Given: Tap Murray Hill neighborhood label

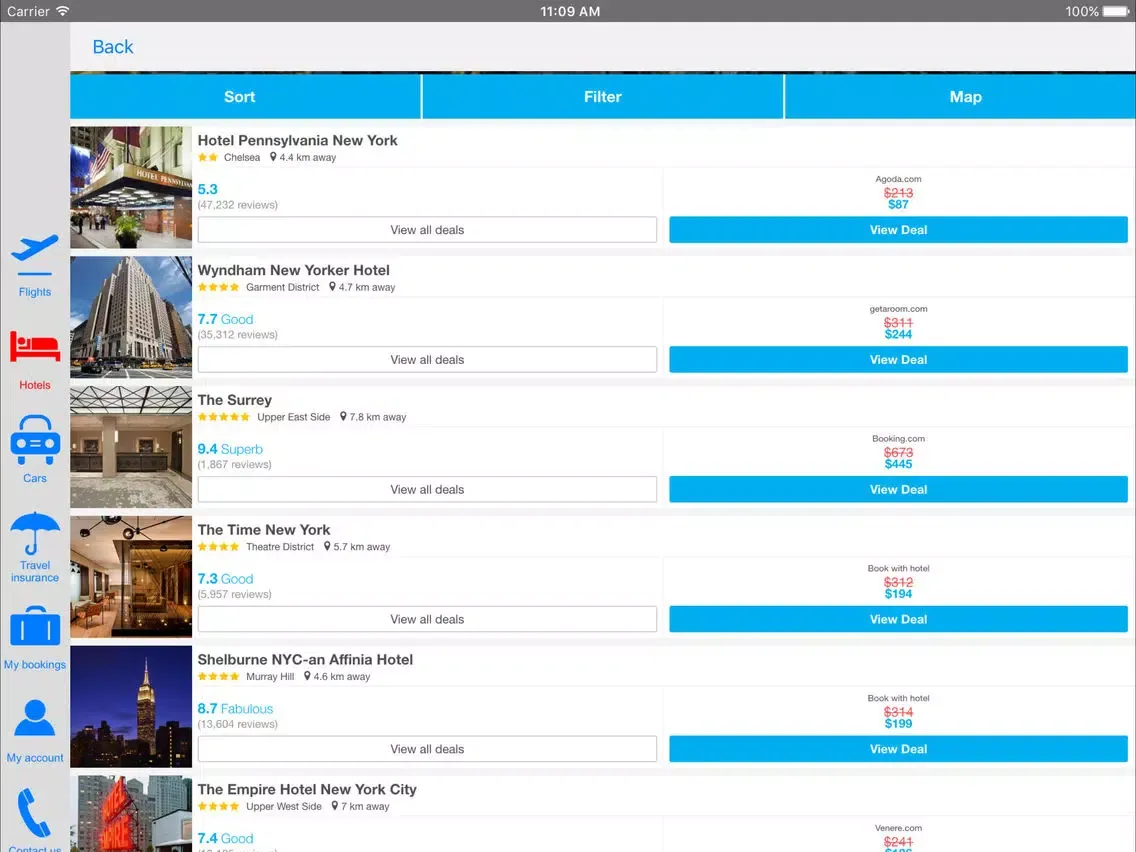Looking at the screenshot, I should point(270,677).
